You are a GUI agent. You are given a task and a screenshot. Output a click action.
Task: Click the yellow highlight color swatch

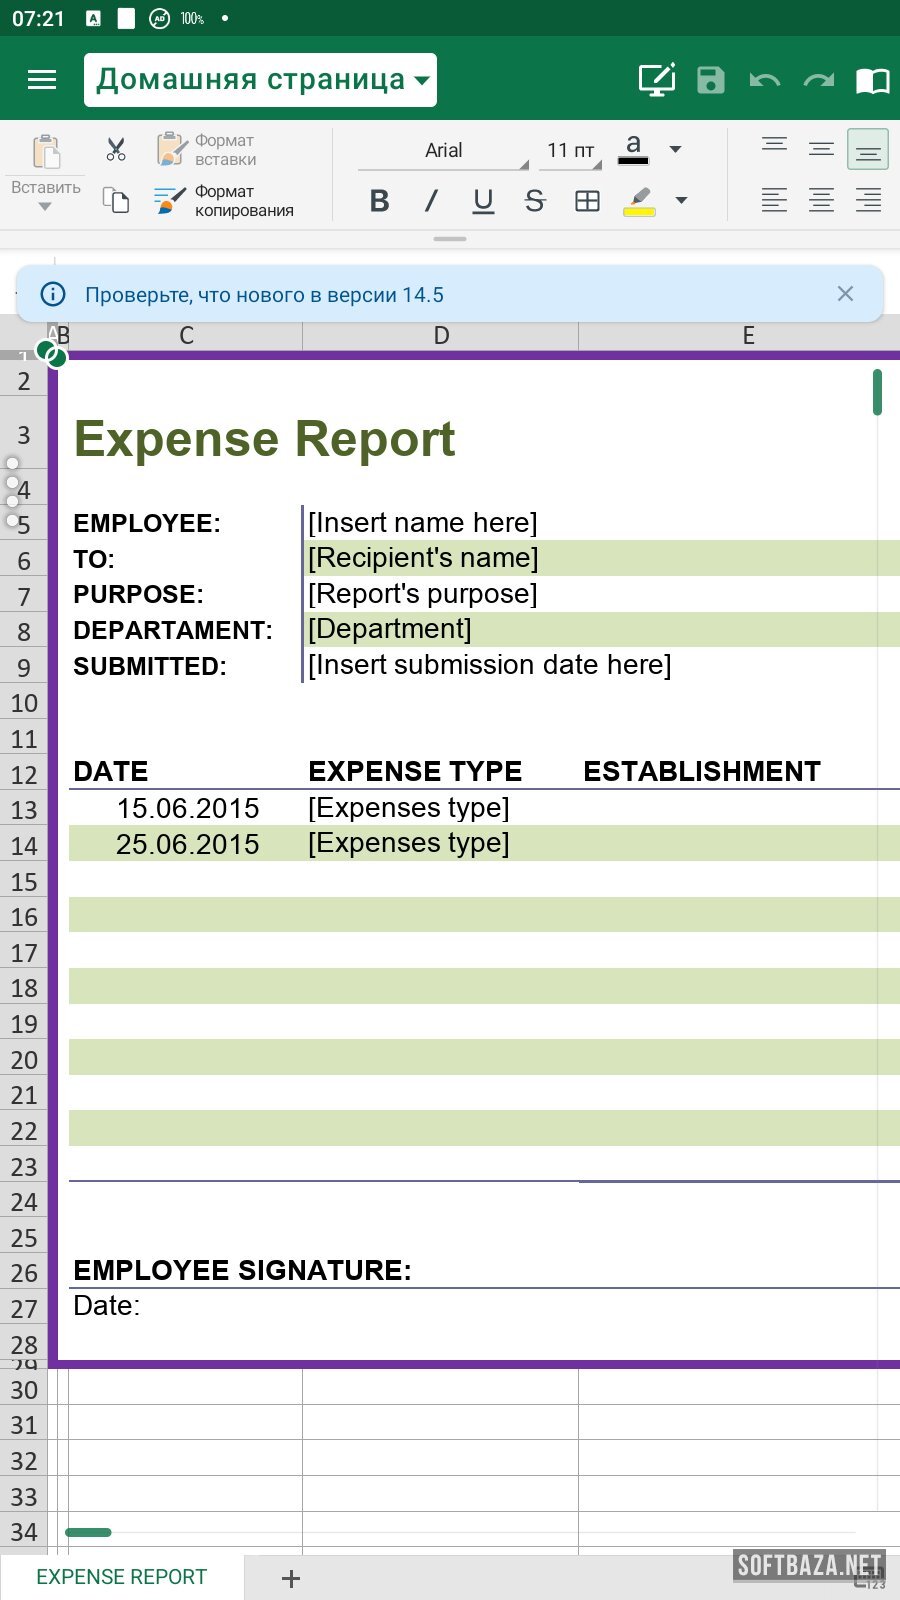639,202
